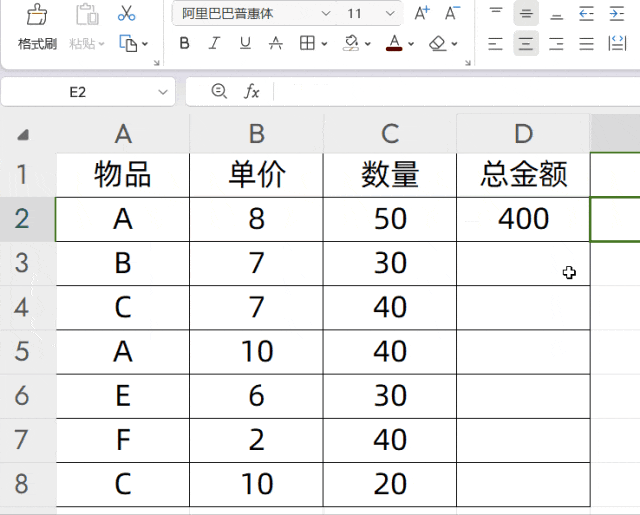Open the font name dropdown

click(x=326, y=14)
